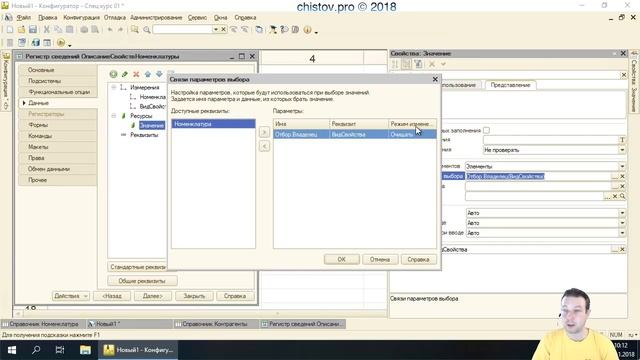Cut using the scissors toolbar icon
Screen dimensions: 640x360
pos(47,30)
